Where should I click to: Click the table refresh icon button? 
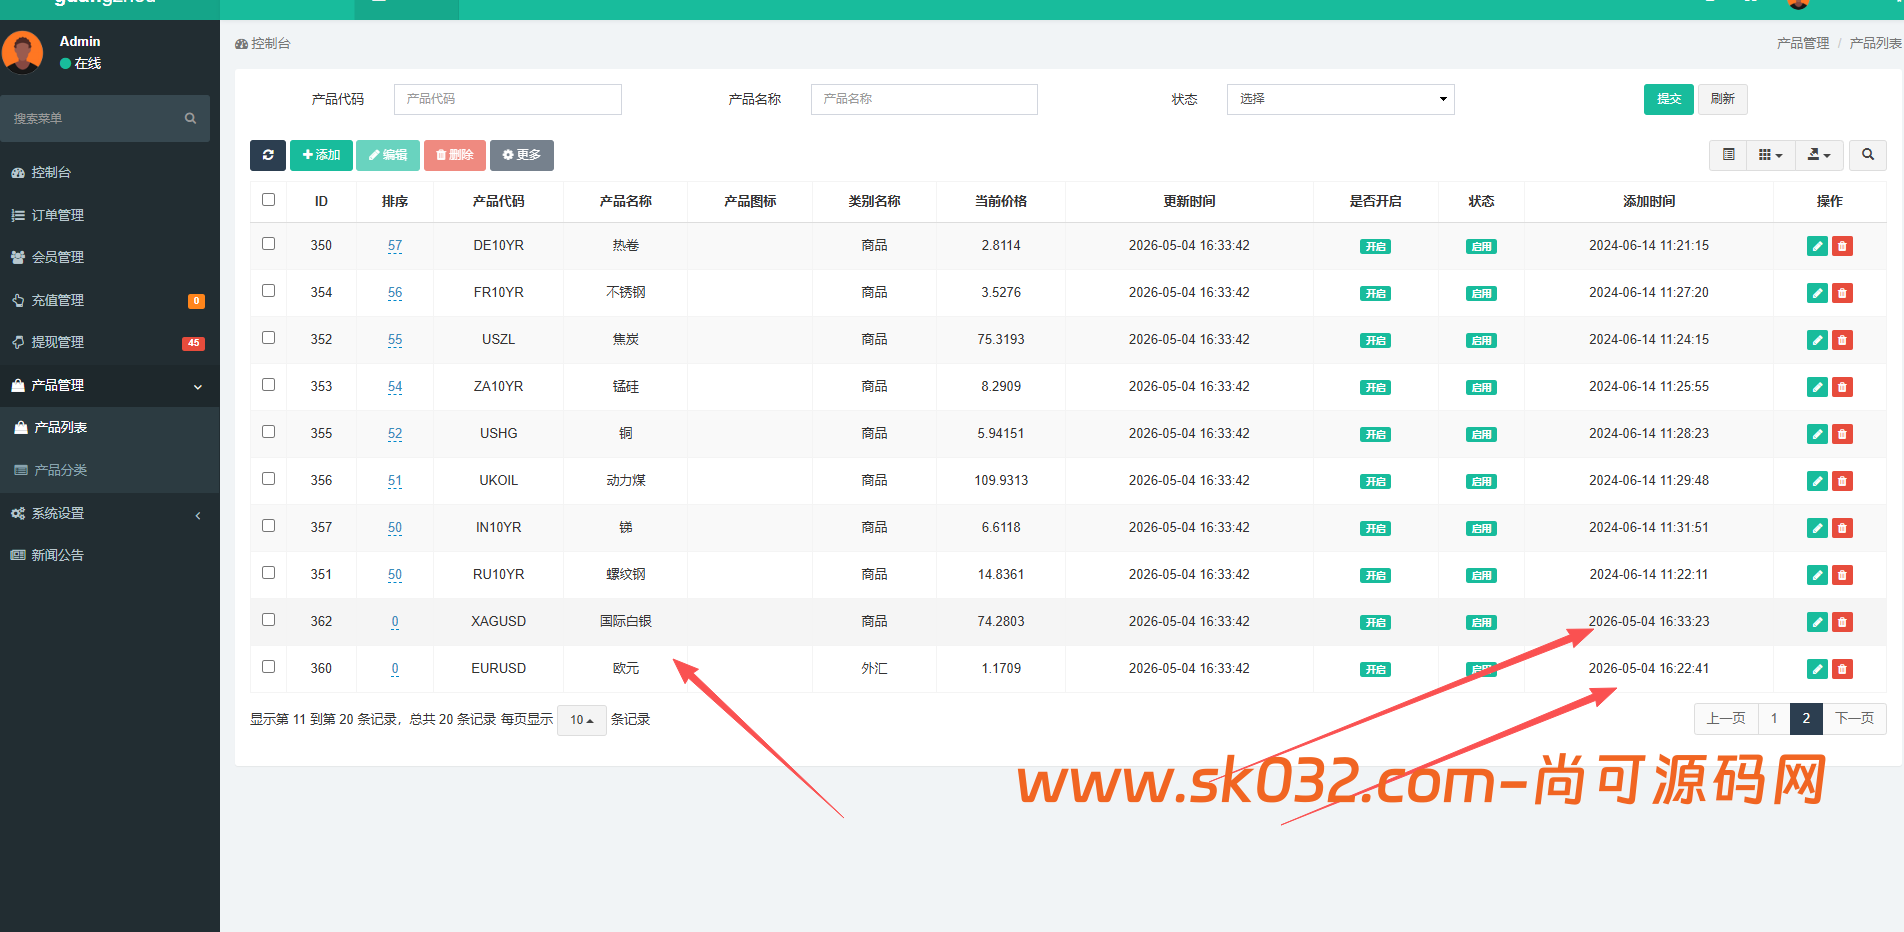[x=268, y=155]
